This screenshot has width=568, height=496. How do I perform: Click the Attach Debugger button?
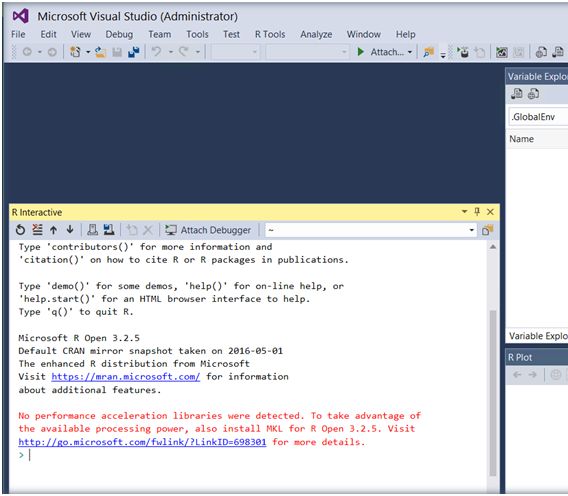[x=208, y=230]
